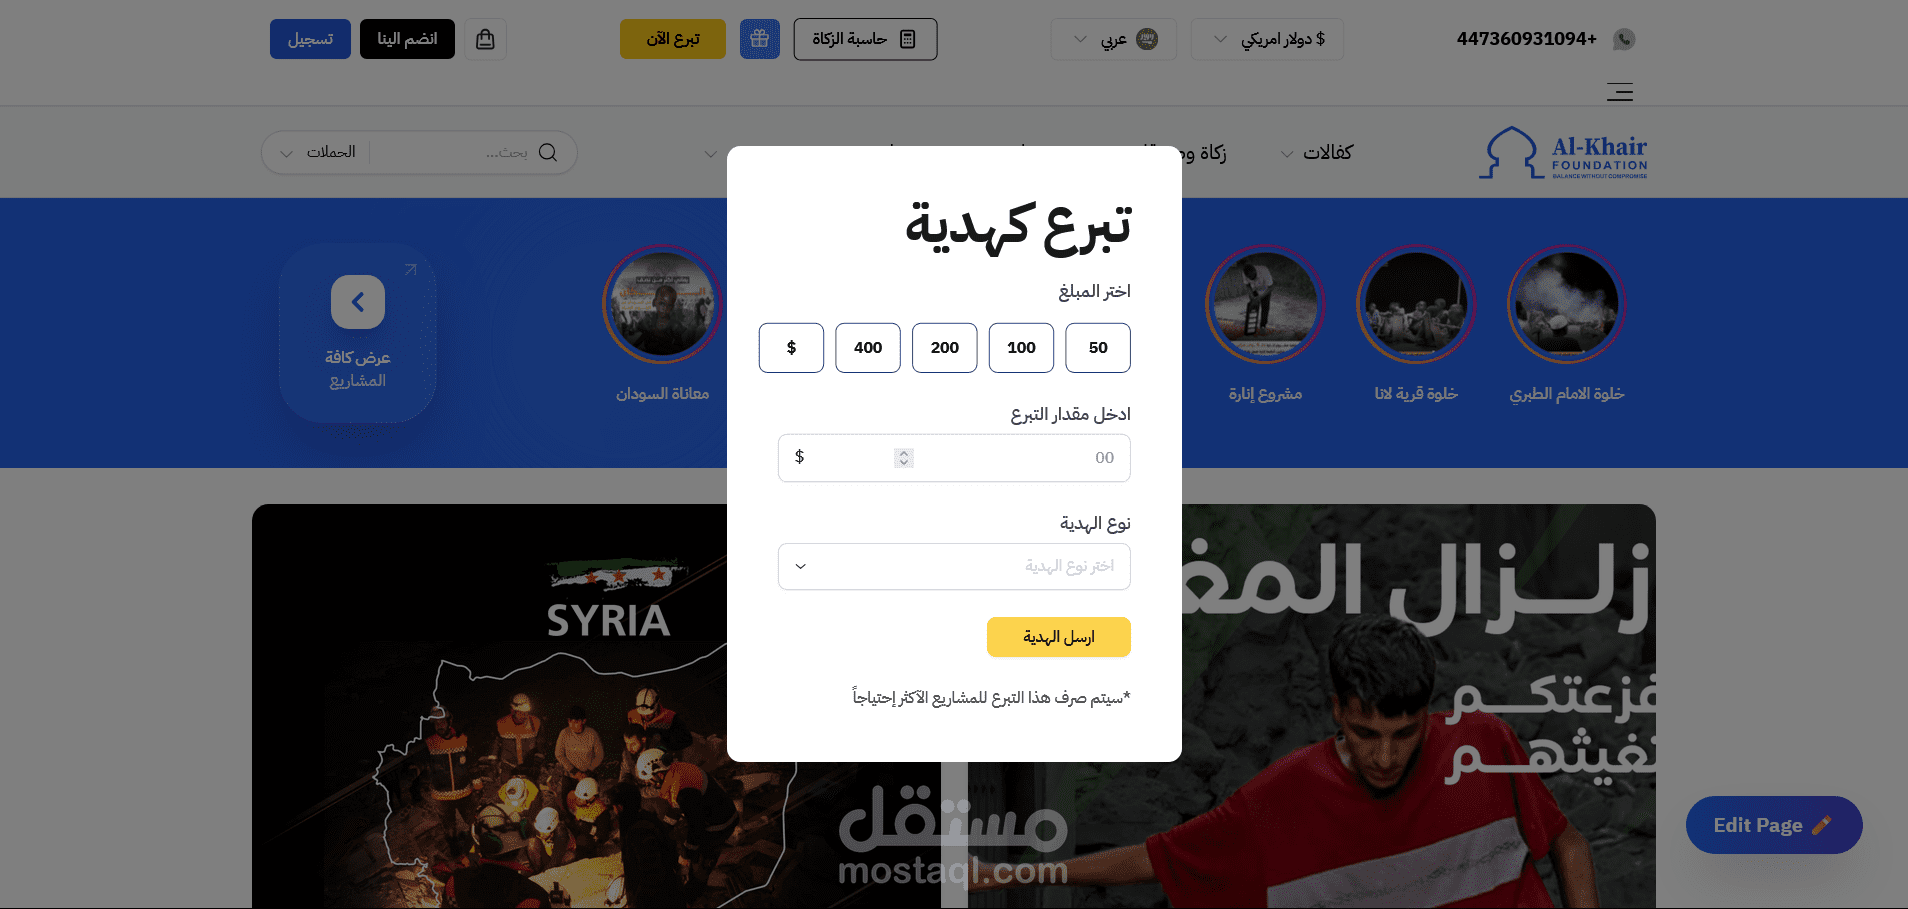Click the تبرع الآن donate button

click(673, 39)
